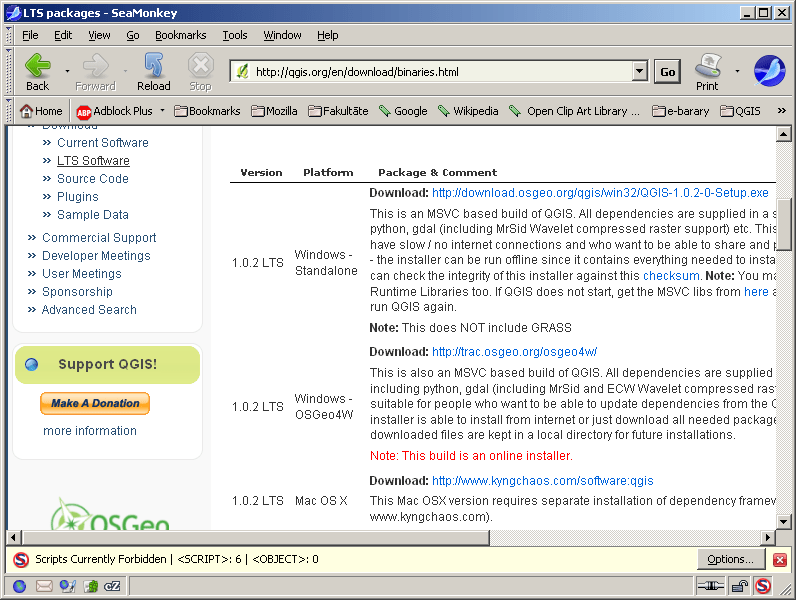The image size is (796, 600).
Task: Open the Bookmarks menu
Action: point(181,35)
